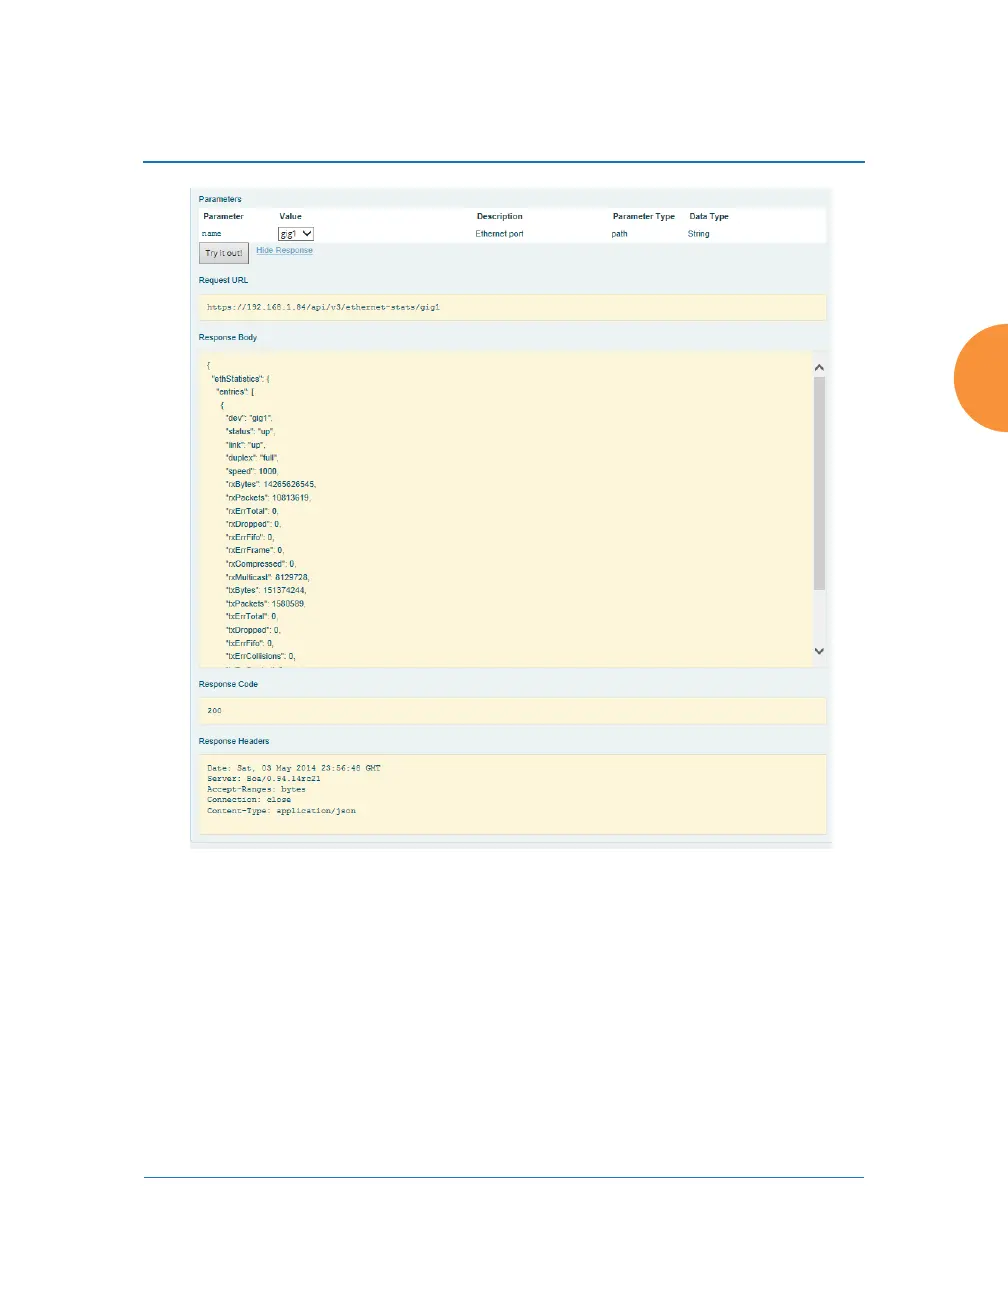This screenshot has width=1008, height=1296.
Task: Click the Parameters heading
Action: click(x=220, y=200)
